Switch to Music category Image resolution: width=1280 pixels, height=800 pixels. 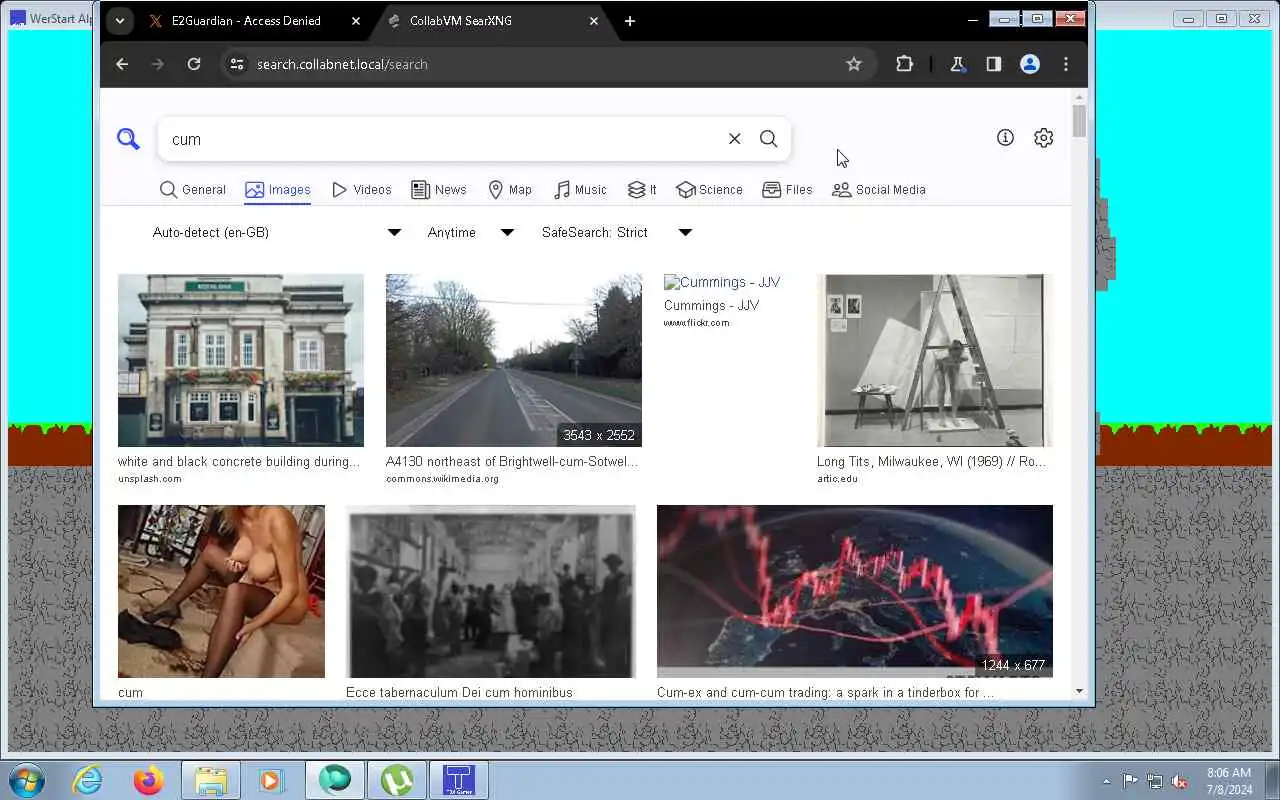pos(580,189)
